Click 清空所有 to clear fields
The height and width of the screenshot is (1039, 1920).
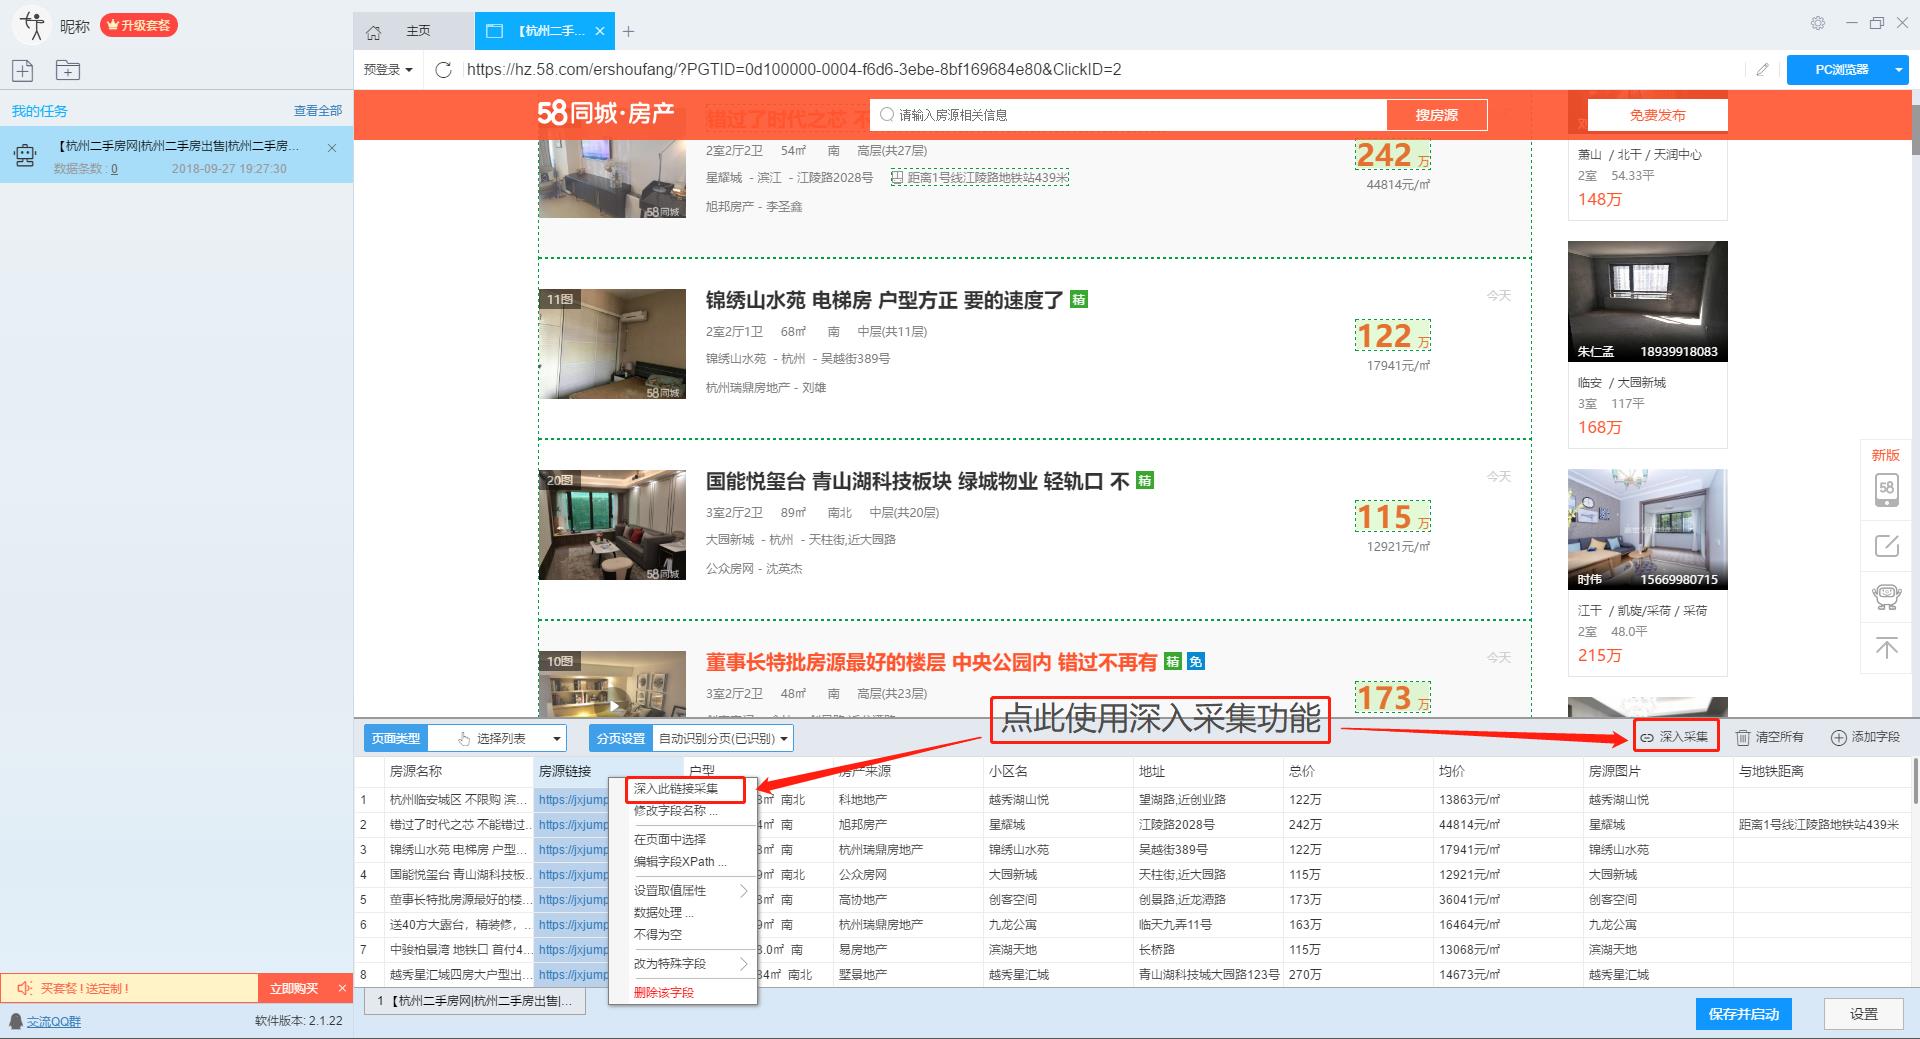pyautogui.click(x=1769, y=737)
